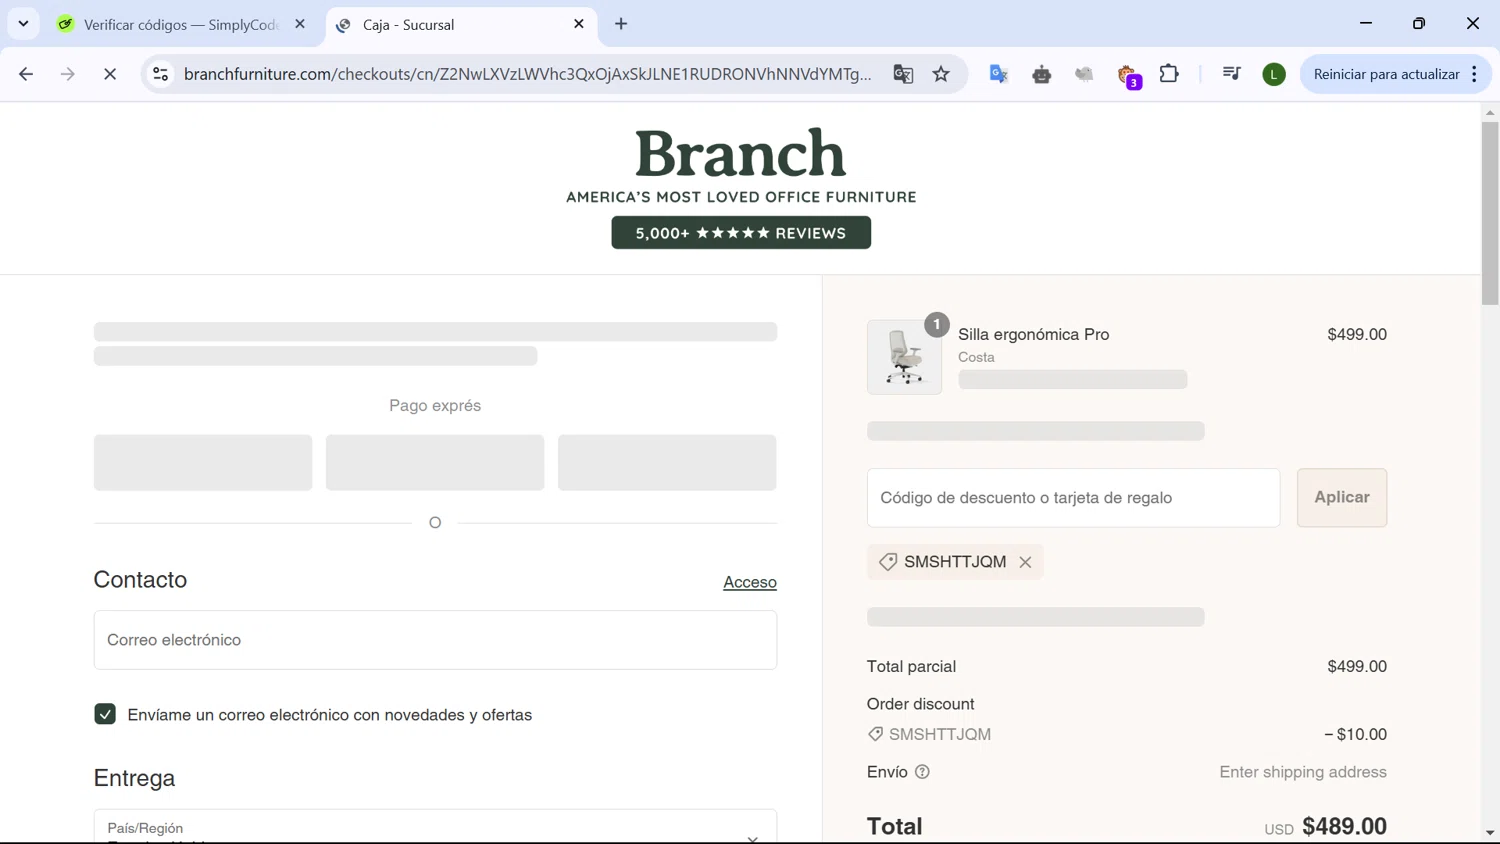The image size is (1500, 844).
Task: Click the gray cloud extension icon
Action: (x=1084, y=74)
